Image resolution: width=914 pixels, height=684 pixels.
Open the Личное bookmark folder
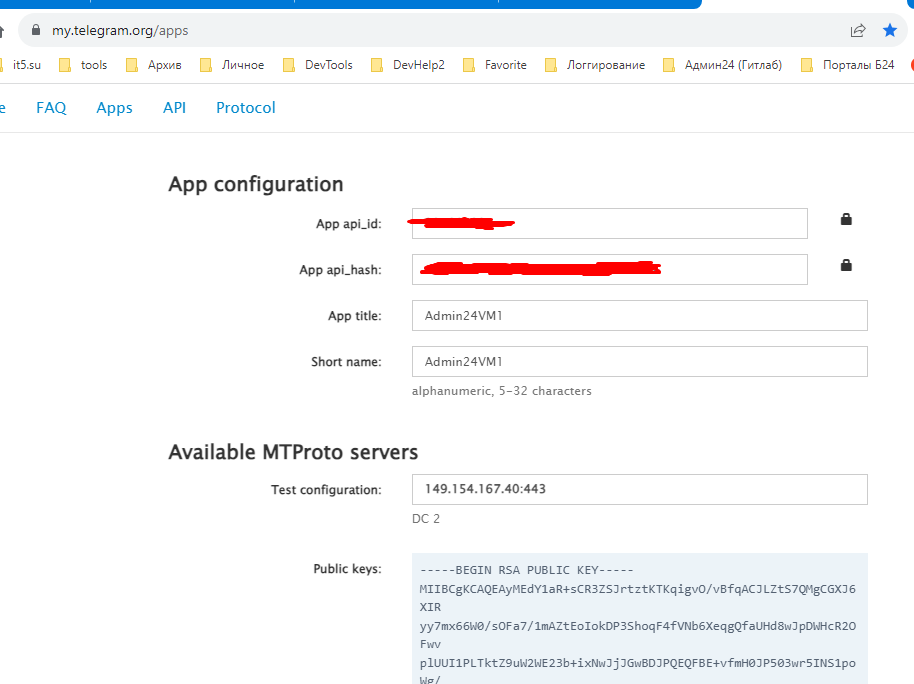(232, 65)
